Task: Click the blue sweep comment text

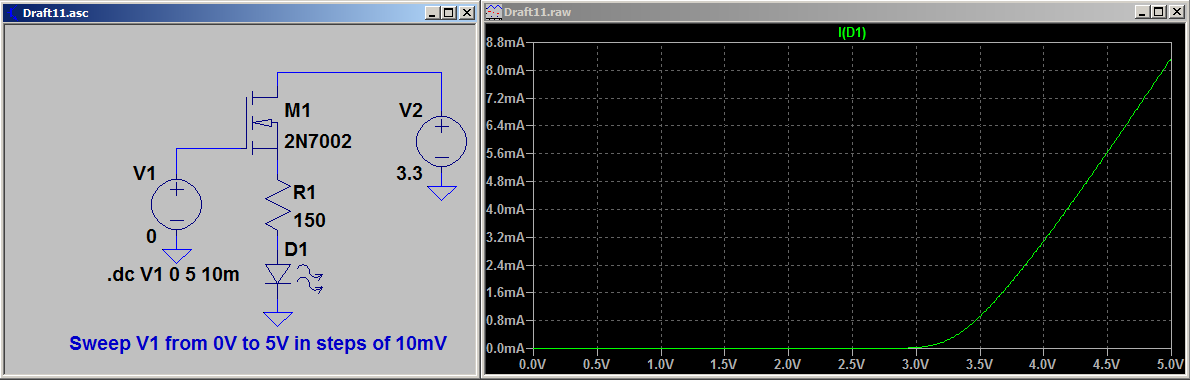Action: pos(257,343)
